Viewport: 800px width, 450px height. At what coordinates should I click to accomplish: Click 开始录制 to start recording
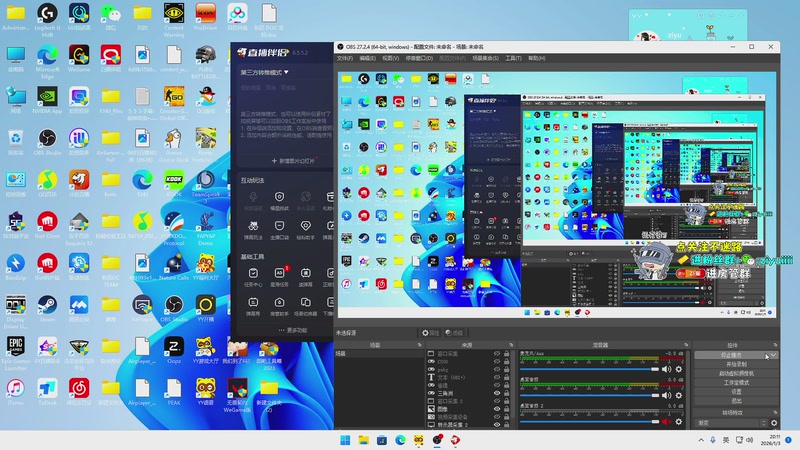click(x=736, y=364)
